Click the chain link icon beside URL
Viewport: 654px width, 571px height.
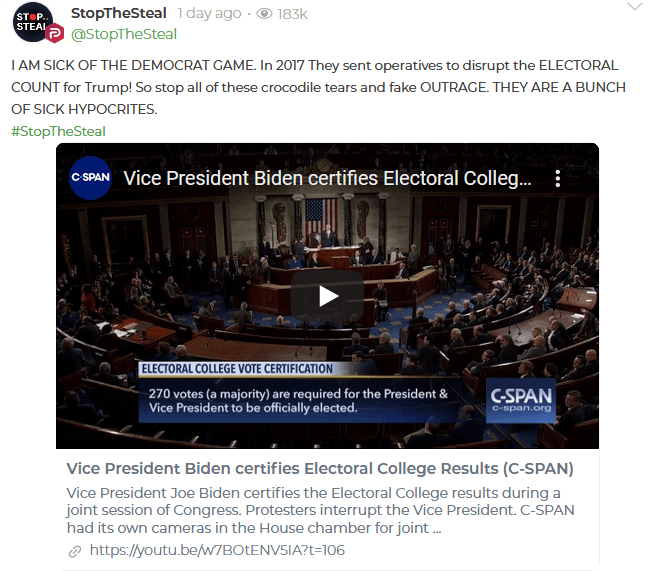pyautogui.click(x=75, y=551)
